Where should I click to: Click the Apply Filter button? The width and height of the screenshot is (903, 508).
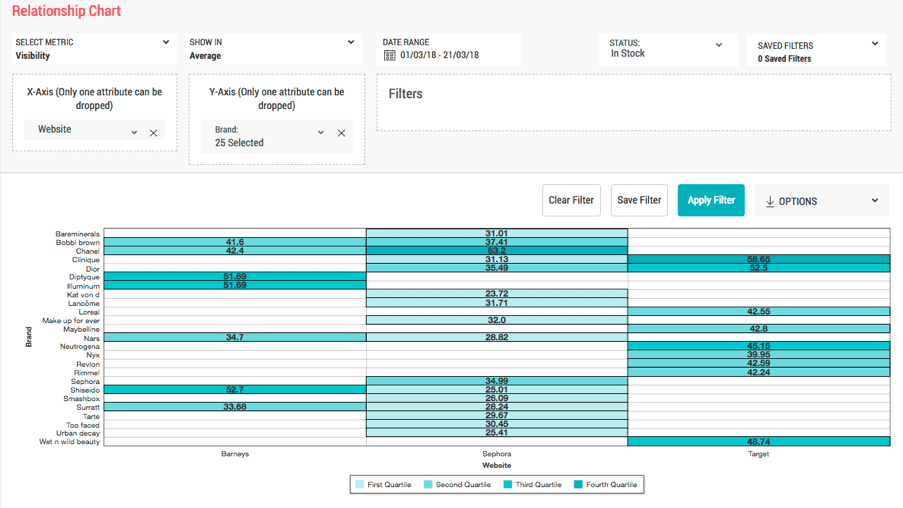(x=711, y=200)
